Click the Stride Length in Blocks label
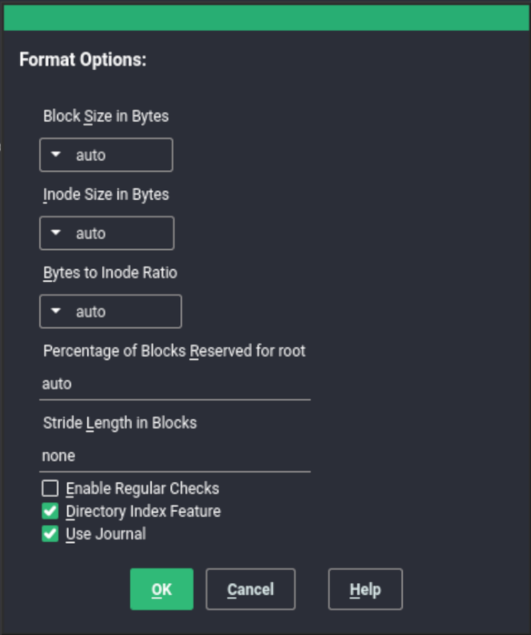The height and width of the screenshot is (635, 531). 120,423
